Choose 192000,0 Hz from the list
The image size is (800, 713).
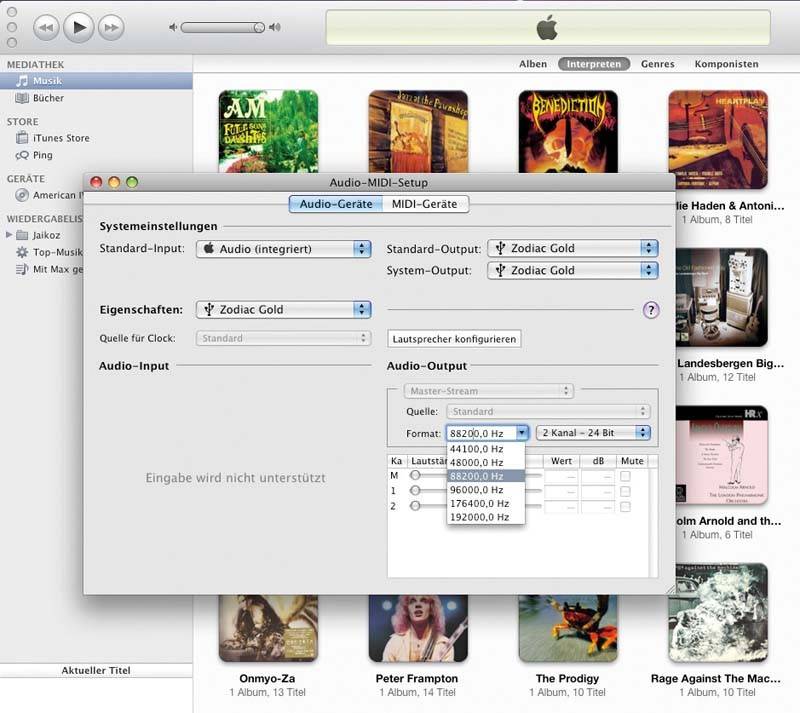pos(486,517)
